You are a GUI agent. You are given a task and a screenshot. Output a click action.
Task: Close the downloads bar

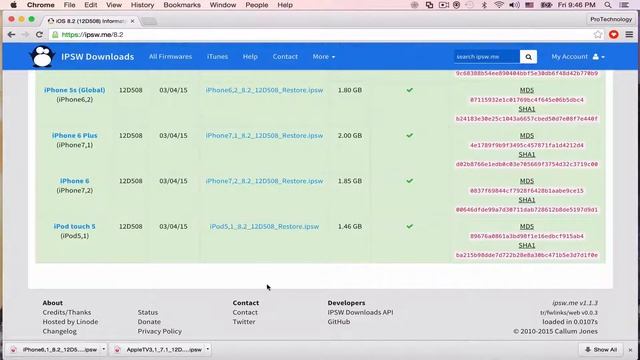pos(630,350)
